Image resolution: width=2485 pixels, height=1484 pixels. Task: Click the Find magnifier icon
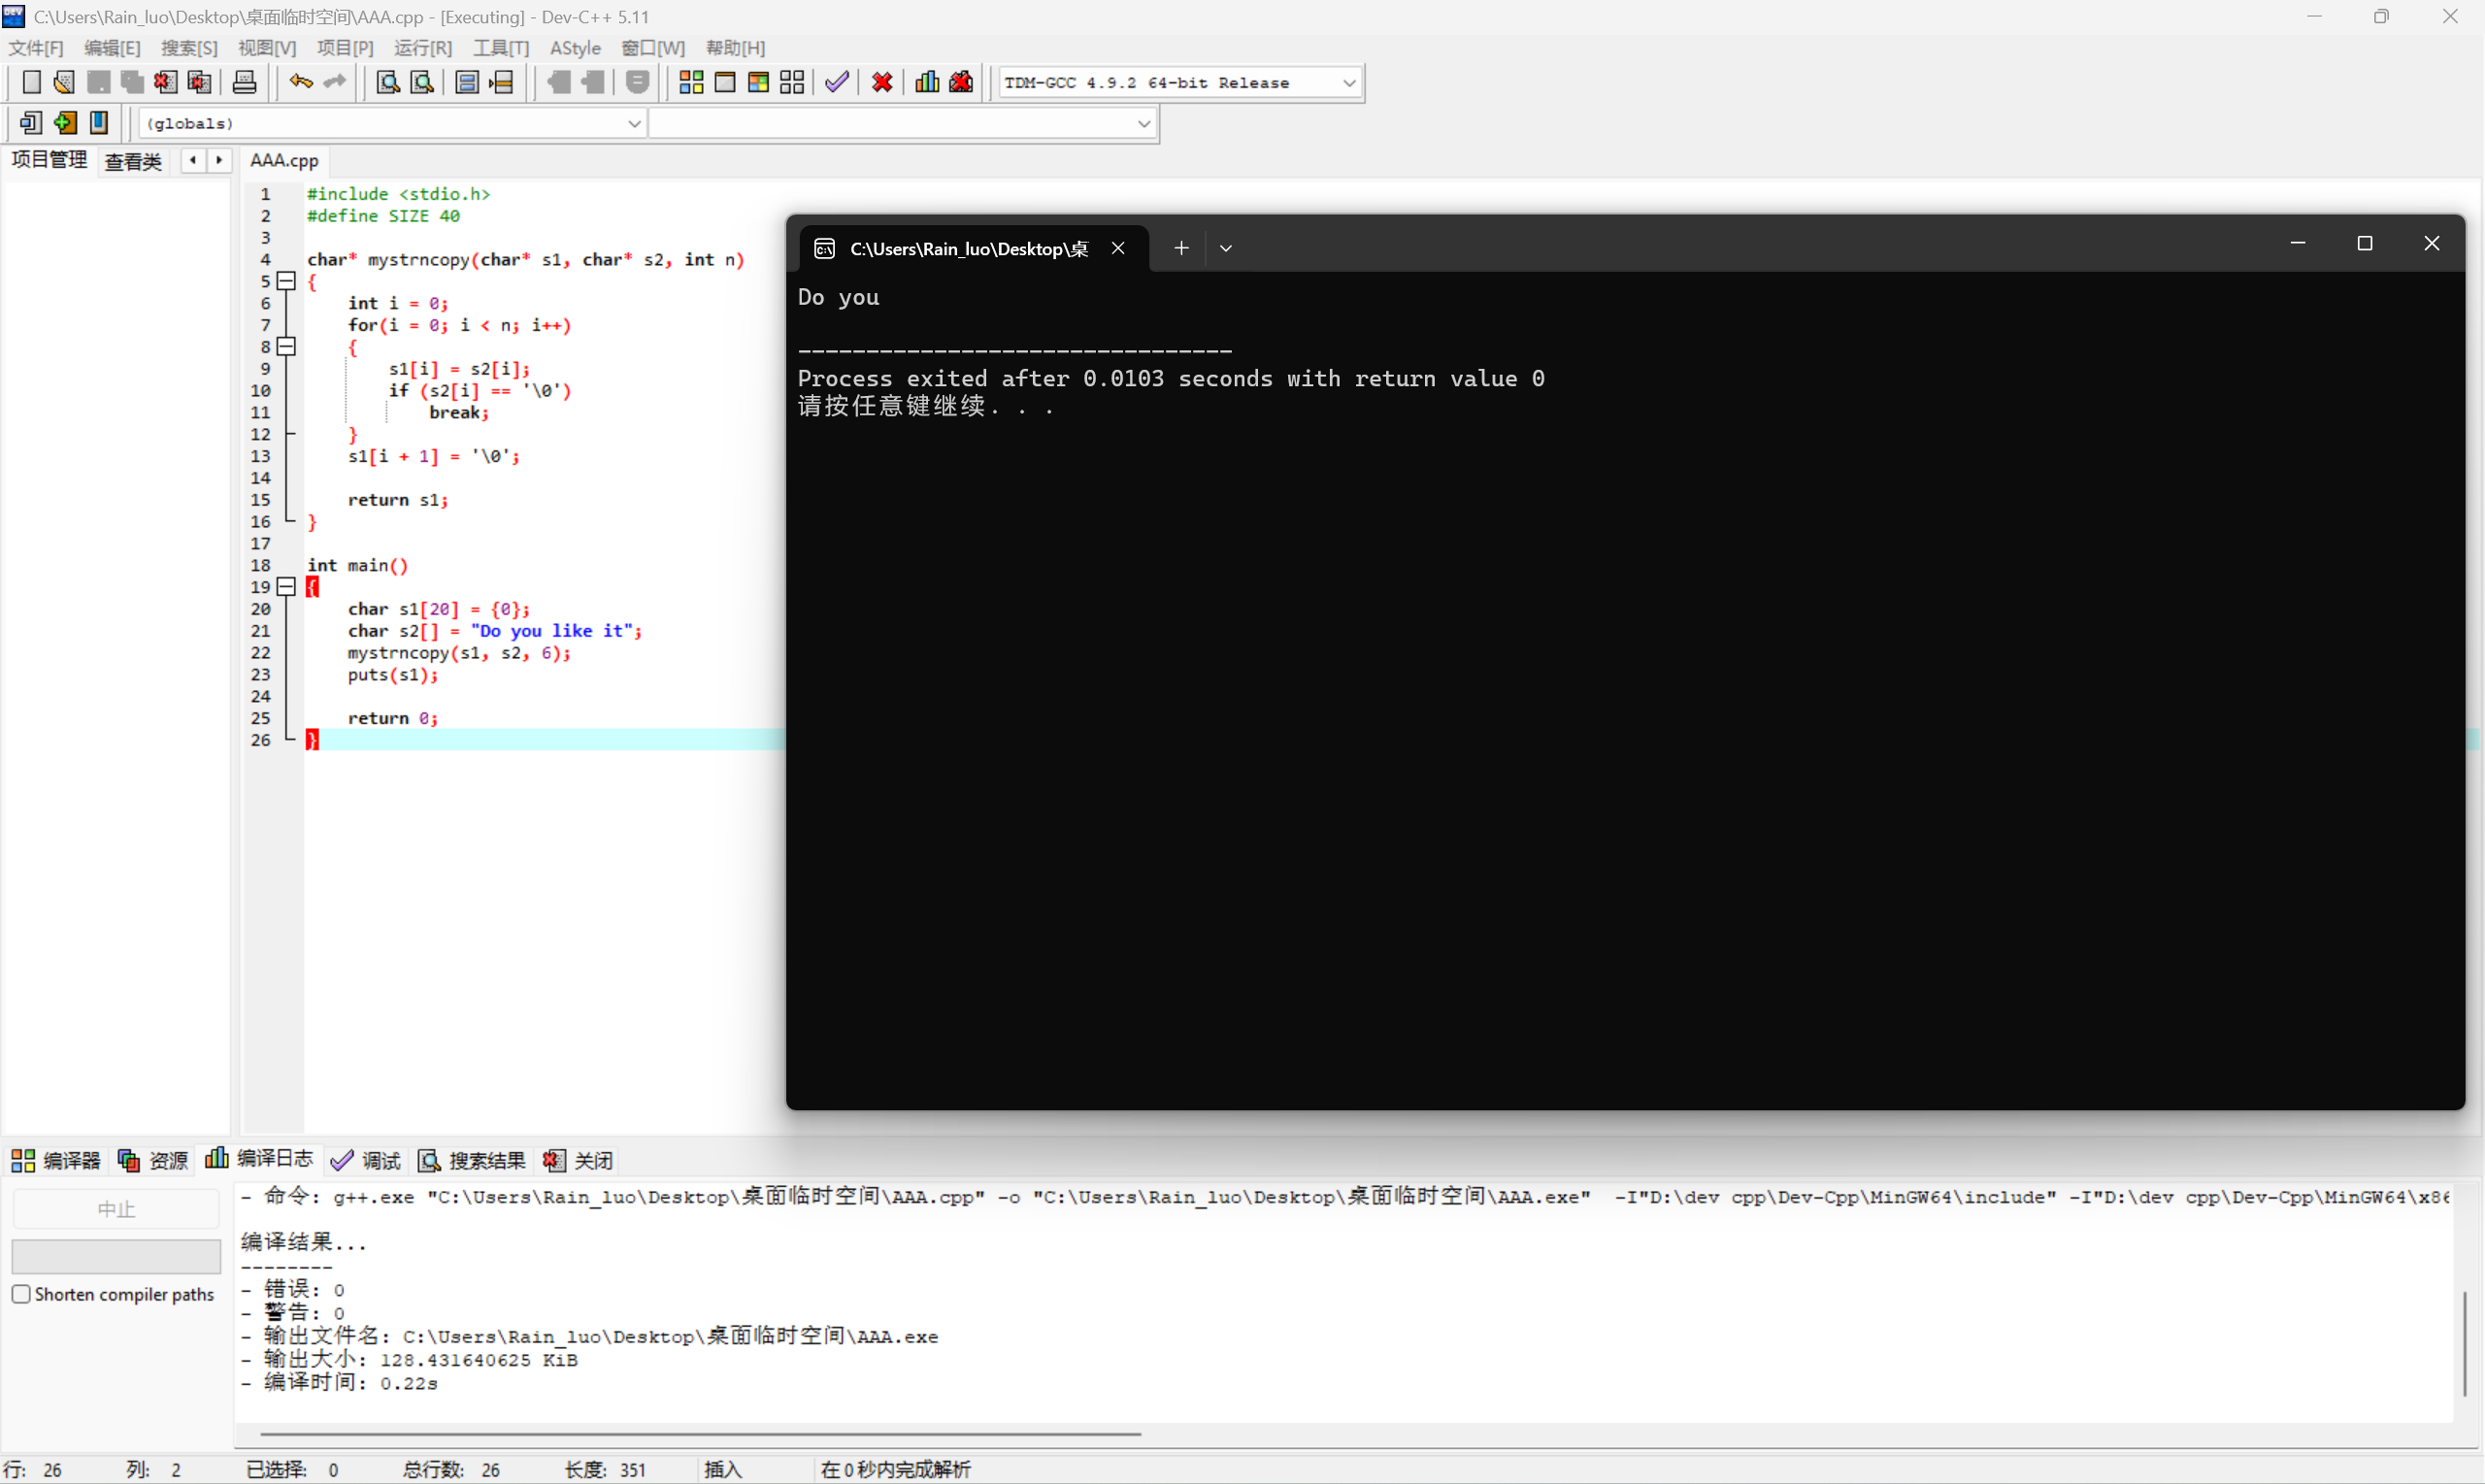tap(387, 82)
